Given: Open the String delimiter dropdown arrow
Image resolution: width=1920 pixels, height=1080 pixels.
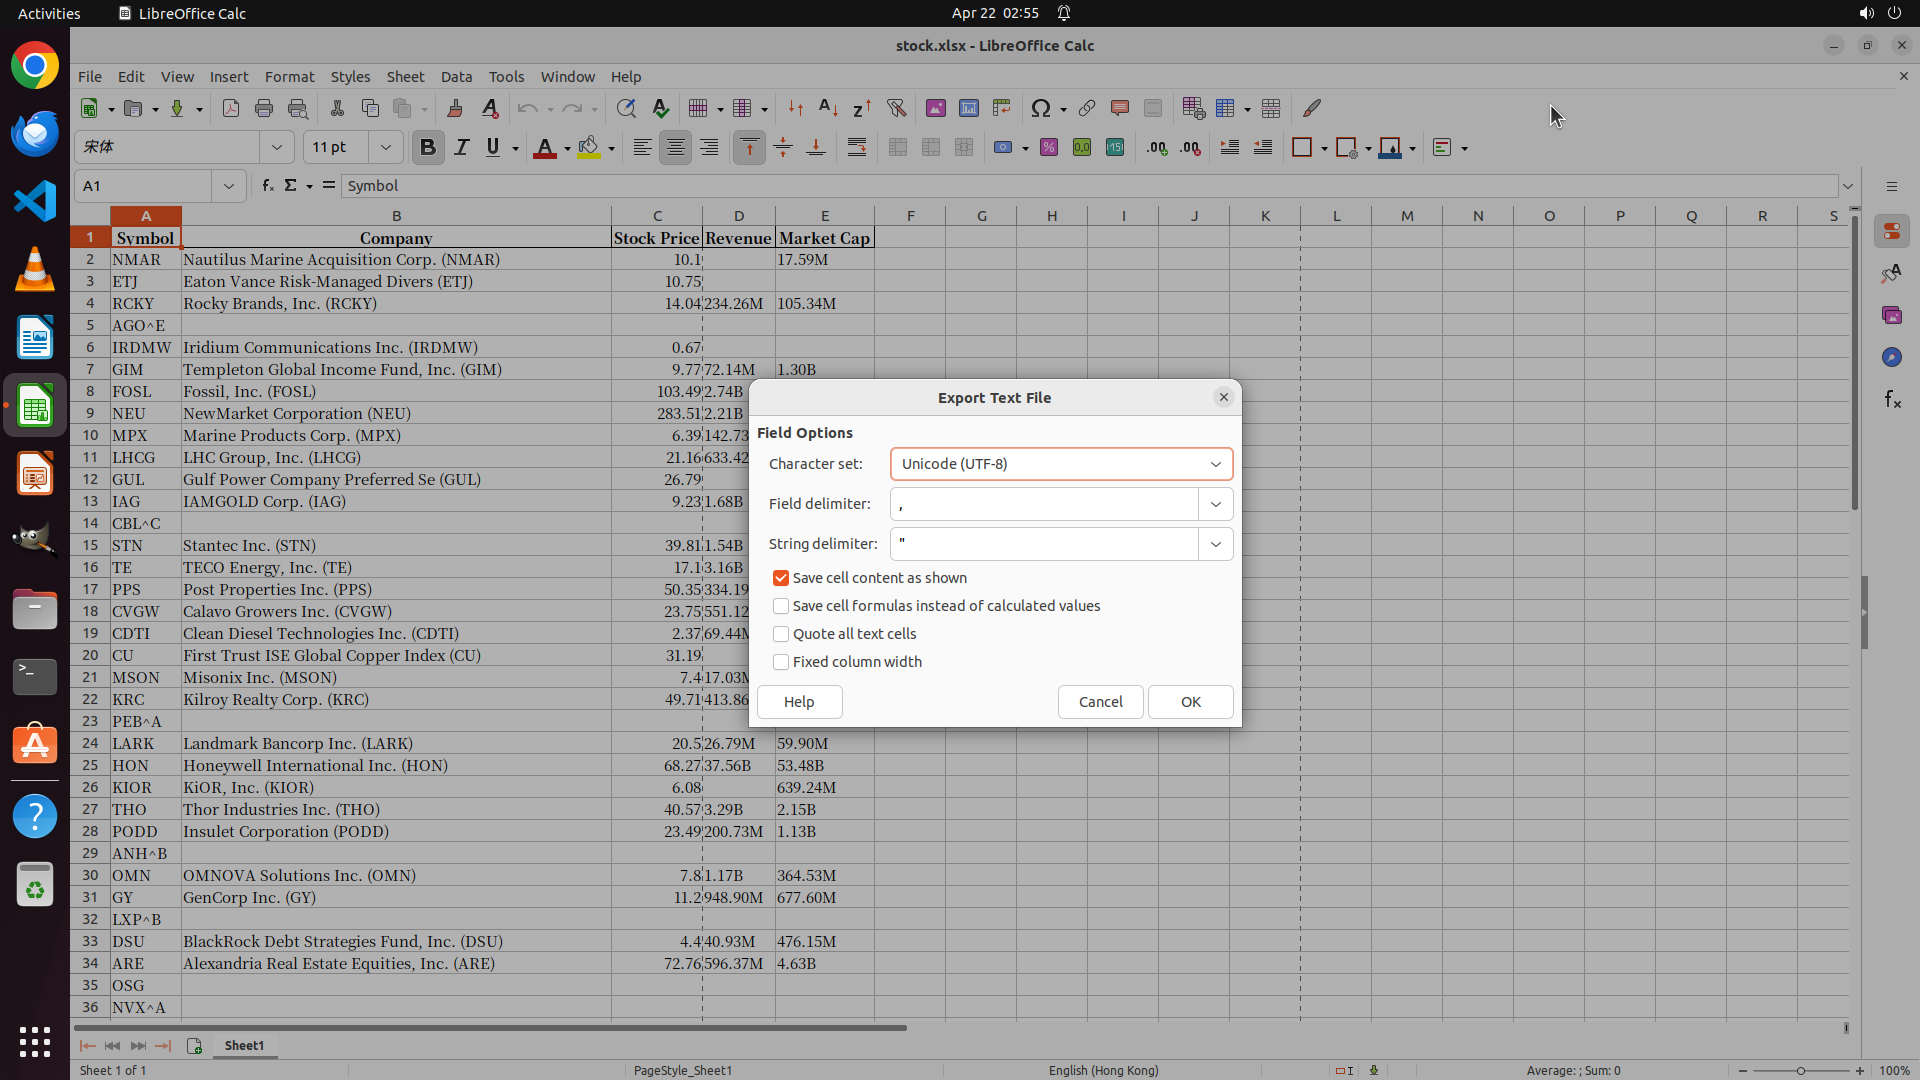Looking at the screenshot, I should (x=1215, y=544).
